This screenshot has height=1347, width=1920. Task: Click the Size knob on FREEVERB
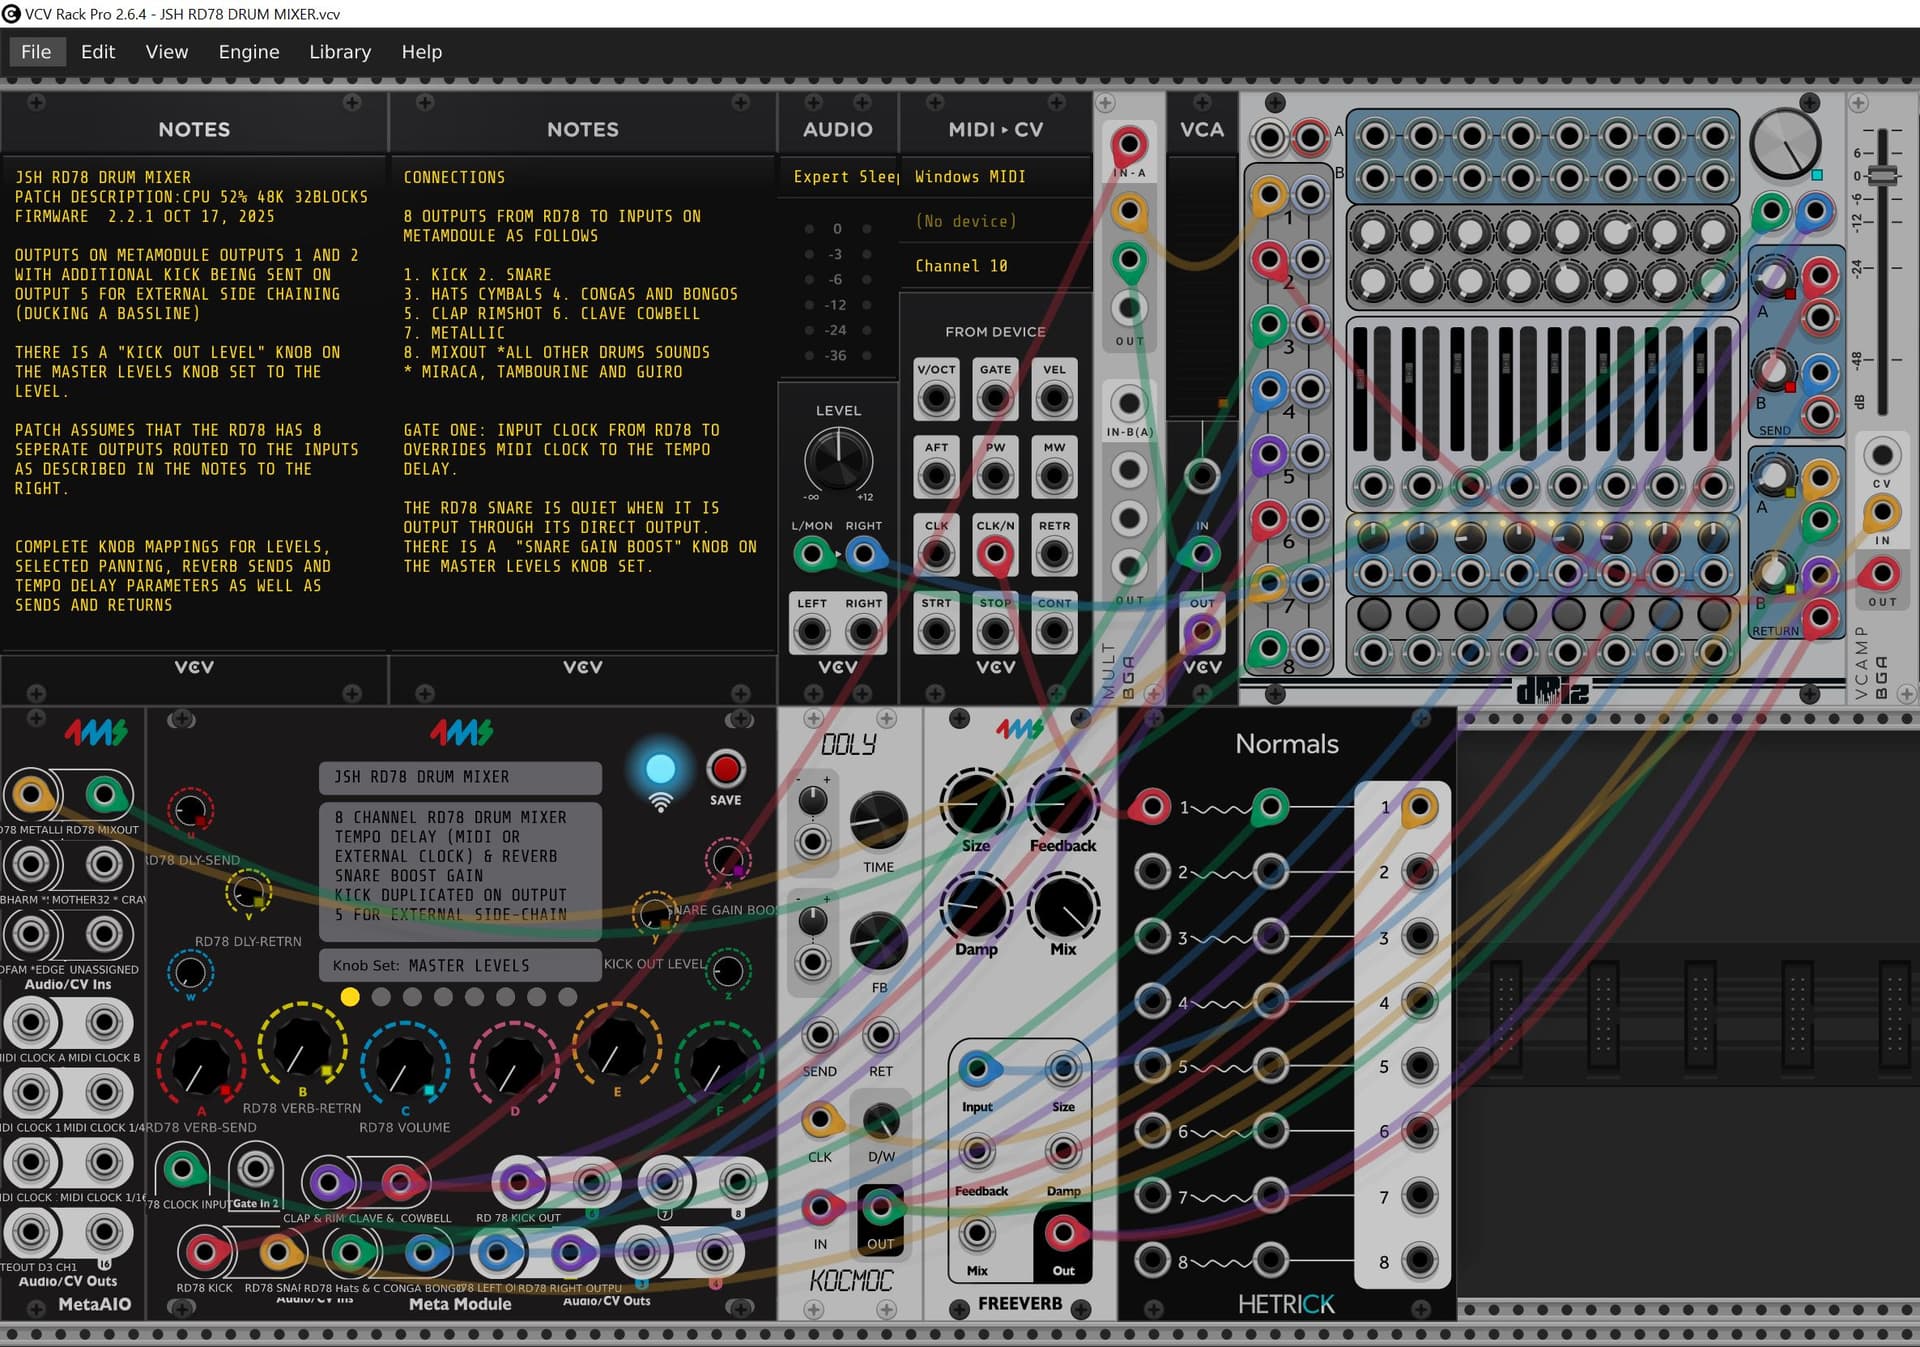click(975, 803)
